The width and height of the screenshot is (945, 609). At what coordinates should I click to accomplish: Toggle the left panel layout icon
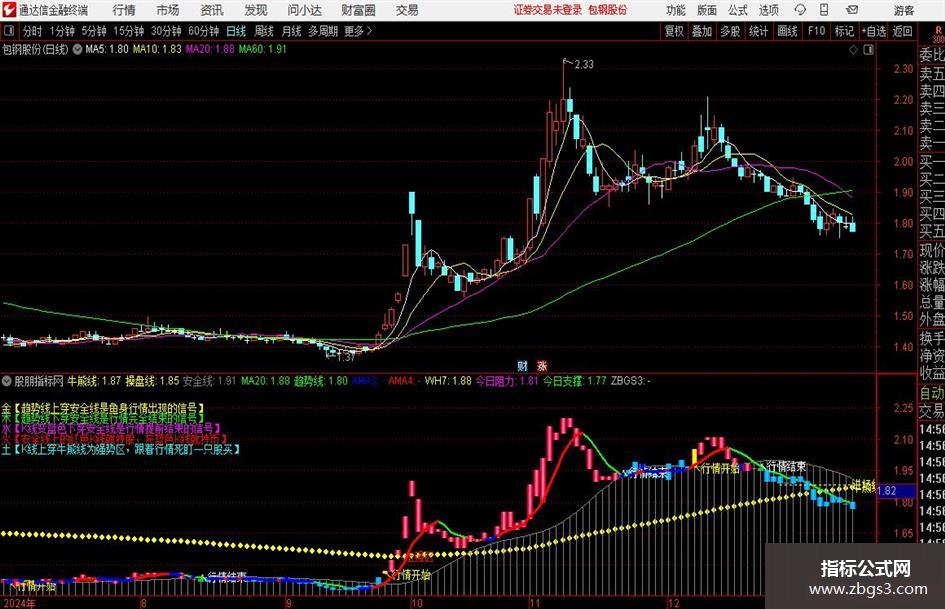point(8,31)
